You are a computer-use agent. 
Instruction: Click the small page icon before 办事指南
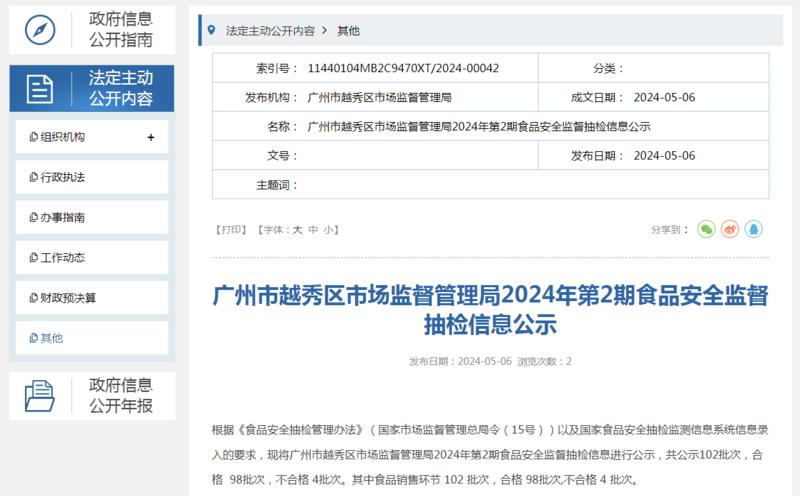tap(34, 217)
